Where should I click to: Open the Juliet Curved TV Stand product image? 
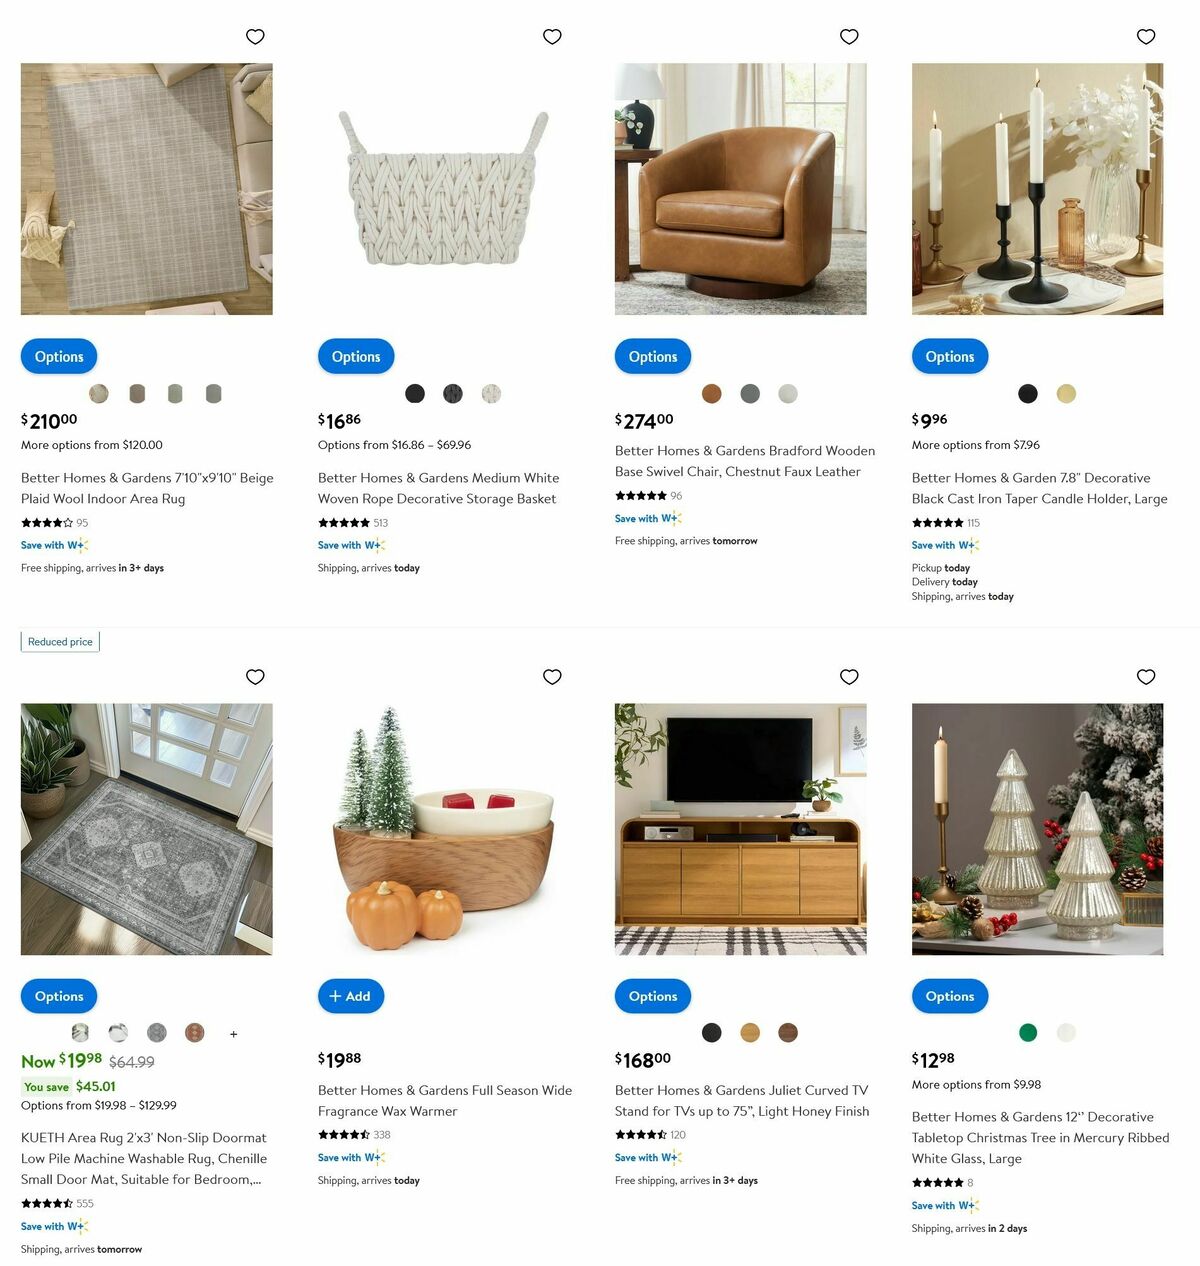[x=741, y=829]
